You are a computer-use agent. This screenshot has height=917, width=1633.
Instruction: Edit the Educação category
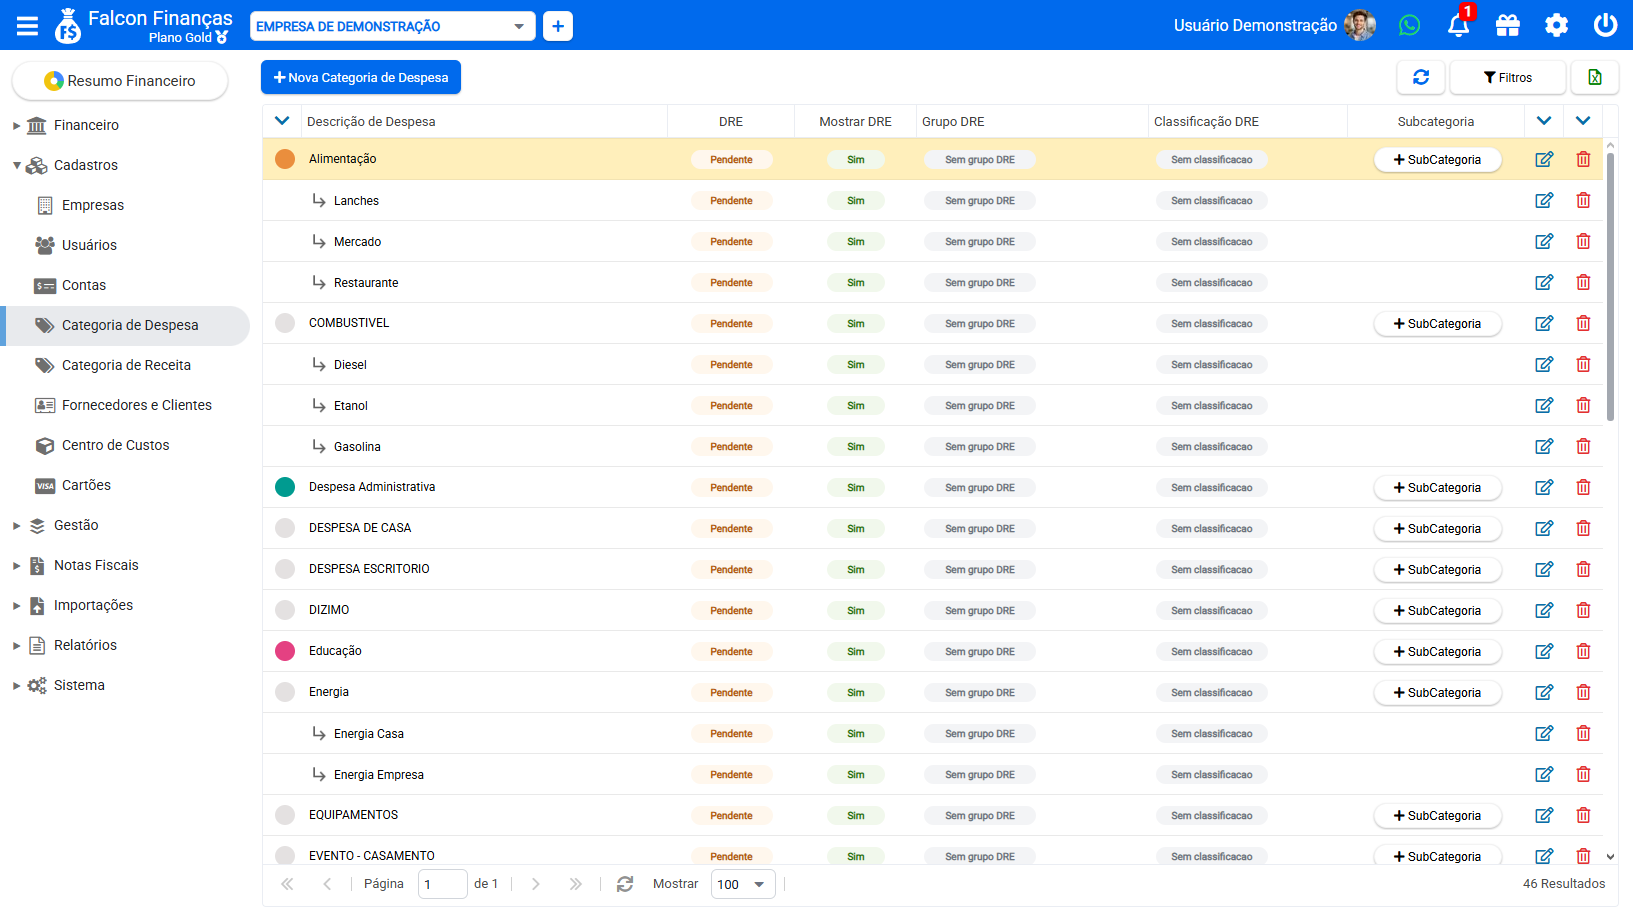click(x=1544, y=652)
